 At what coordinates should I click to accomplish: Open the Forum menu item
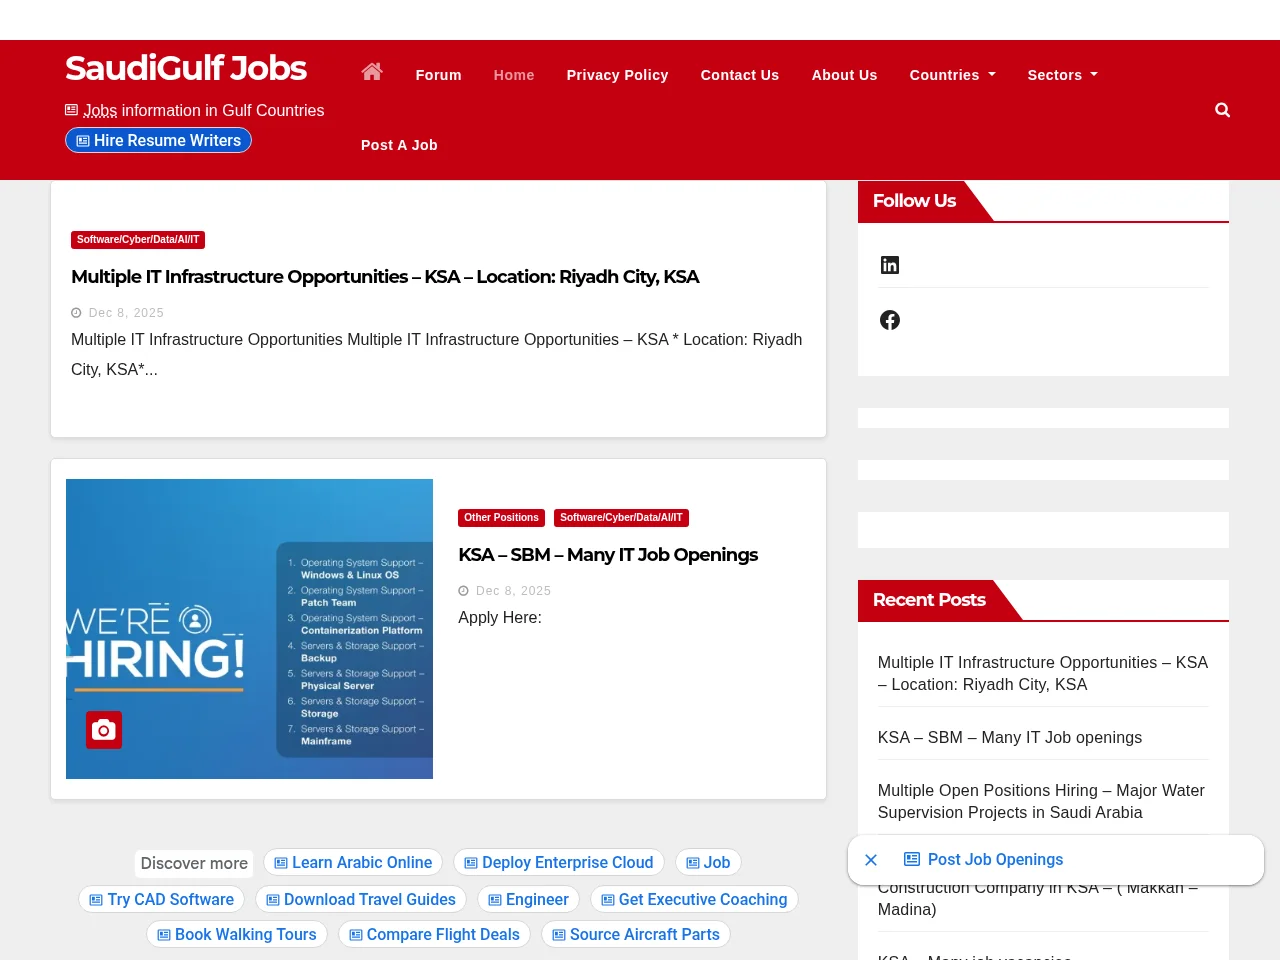[439, 75]
